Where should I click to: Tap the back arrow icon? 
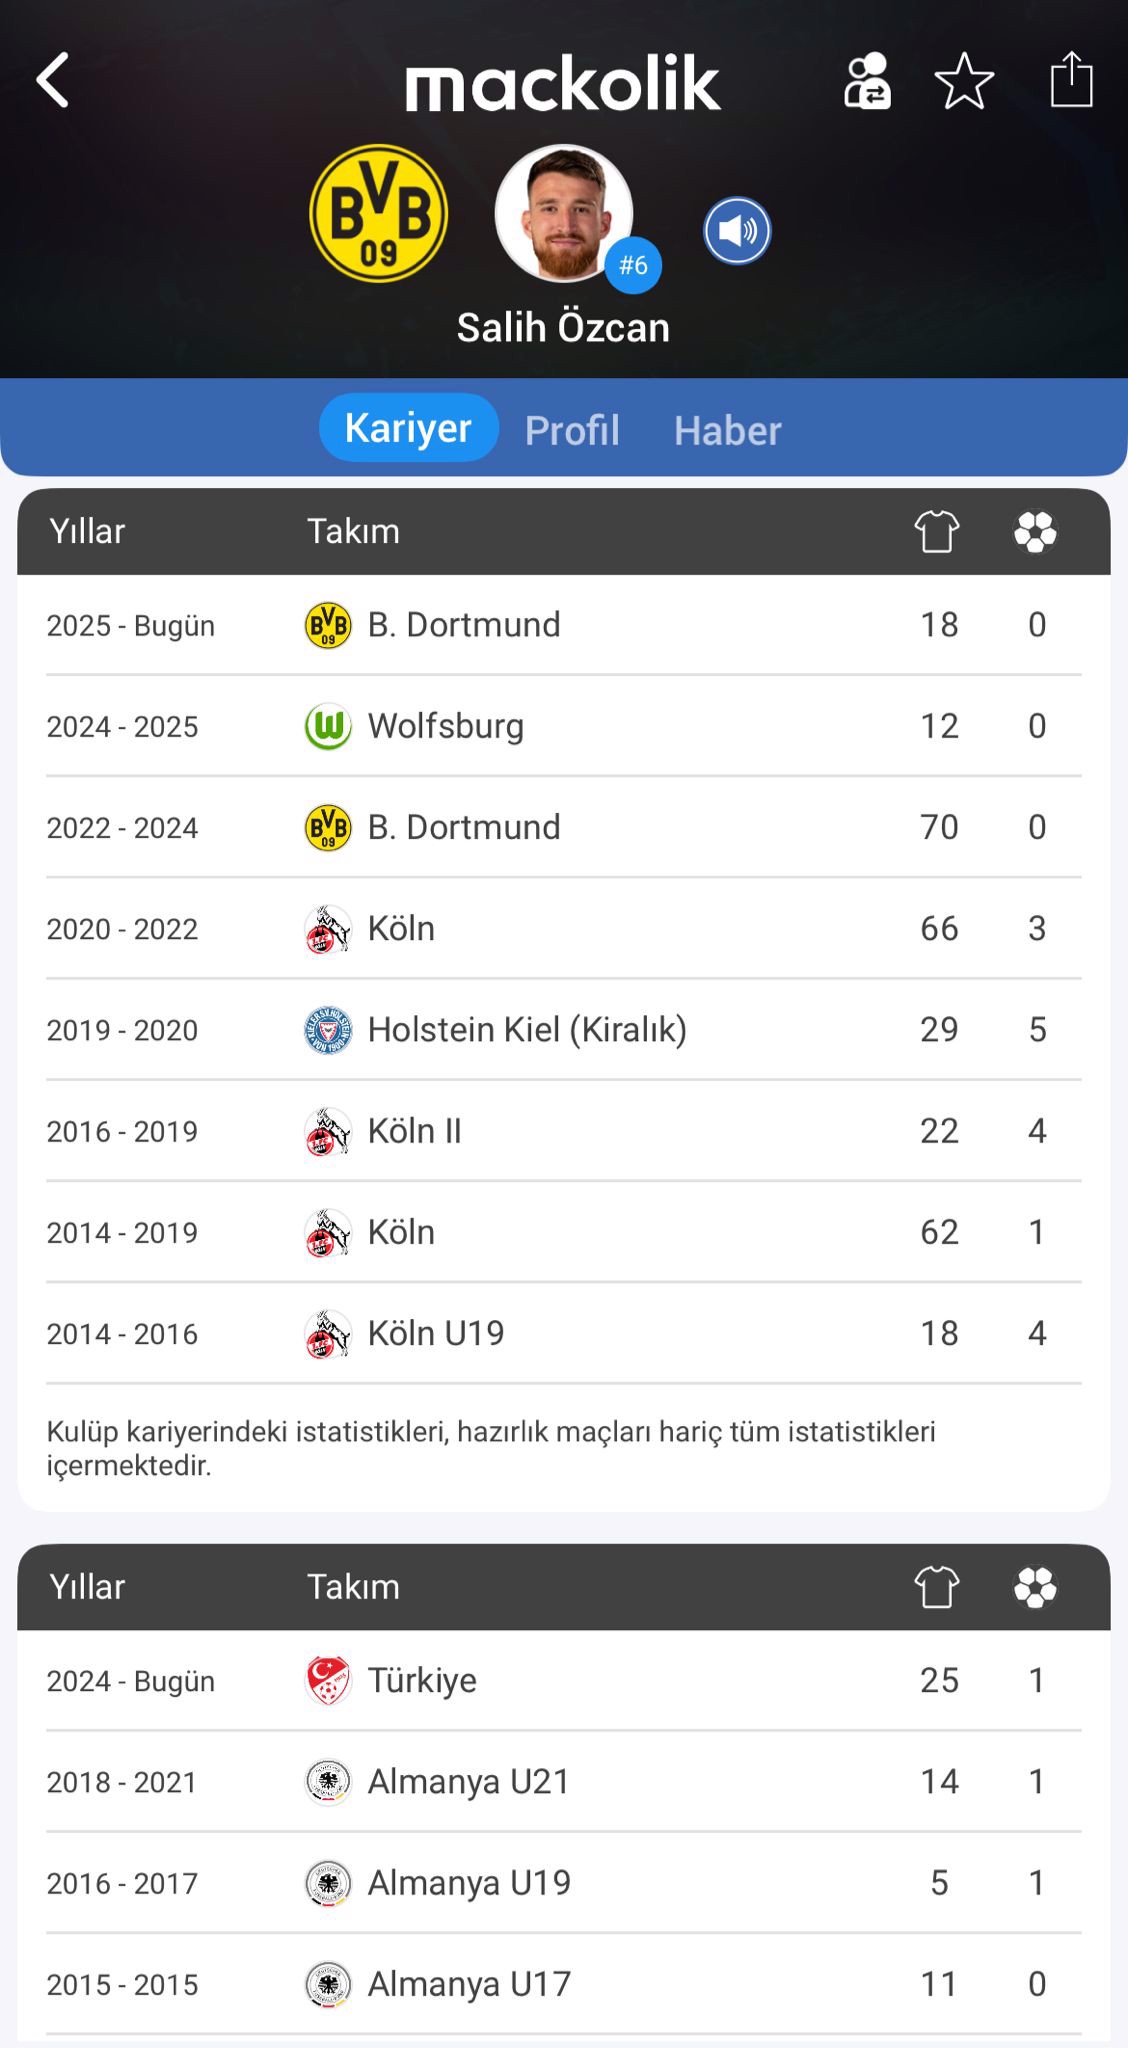pyautogui.click(x=53, y=80)
